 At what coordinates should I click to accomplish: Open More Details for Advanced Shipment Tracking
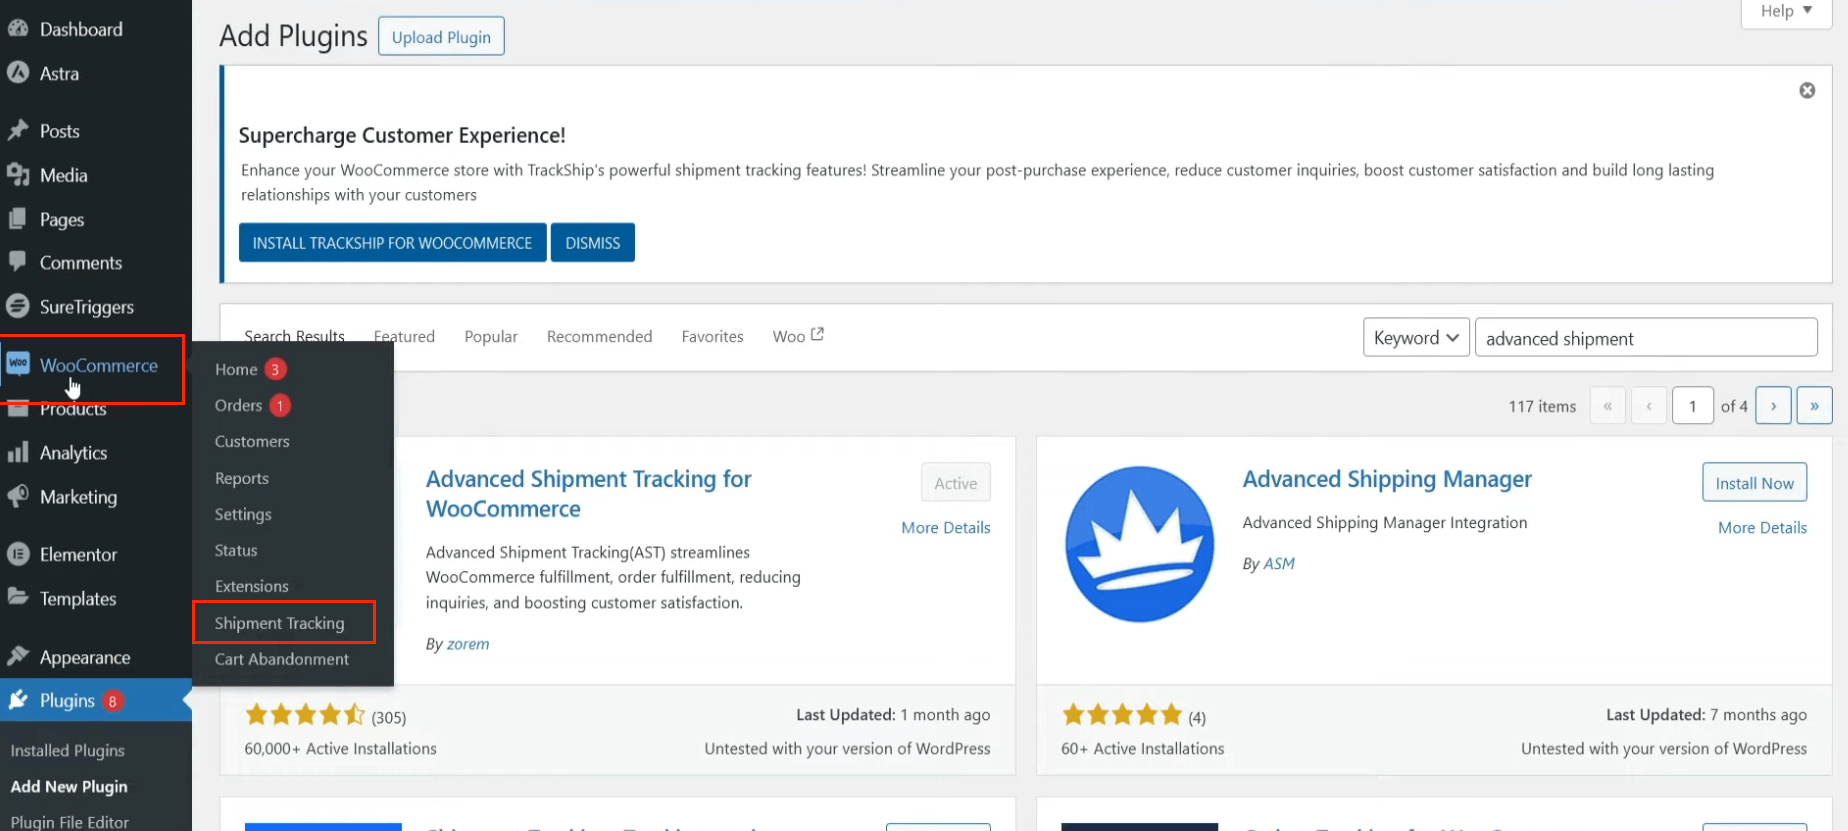click(x=945, y=528)
